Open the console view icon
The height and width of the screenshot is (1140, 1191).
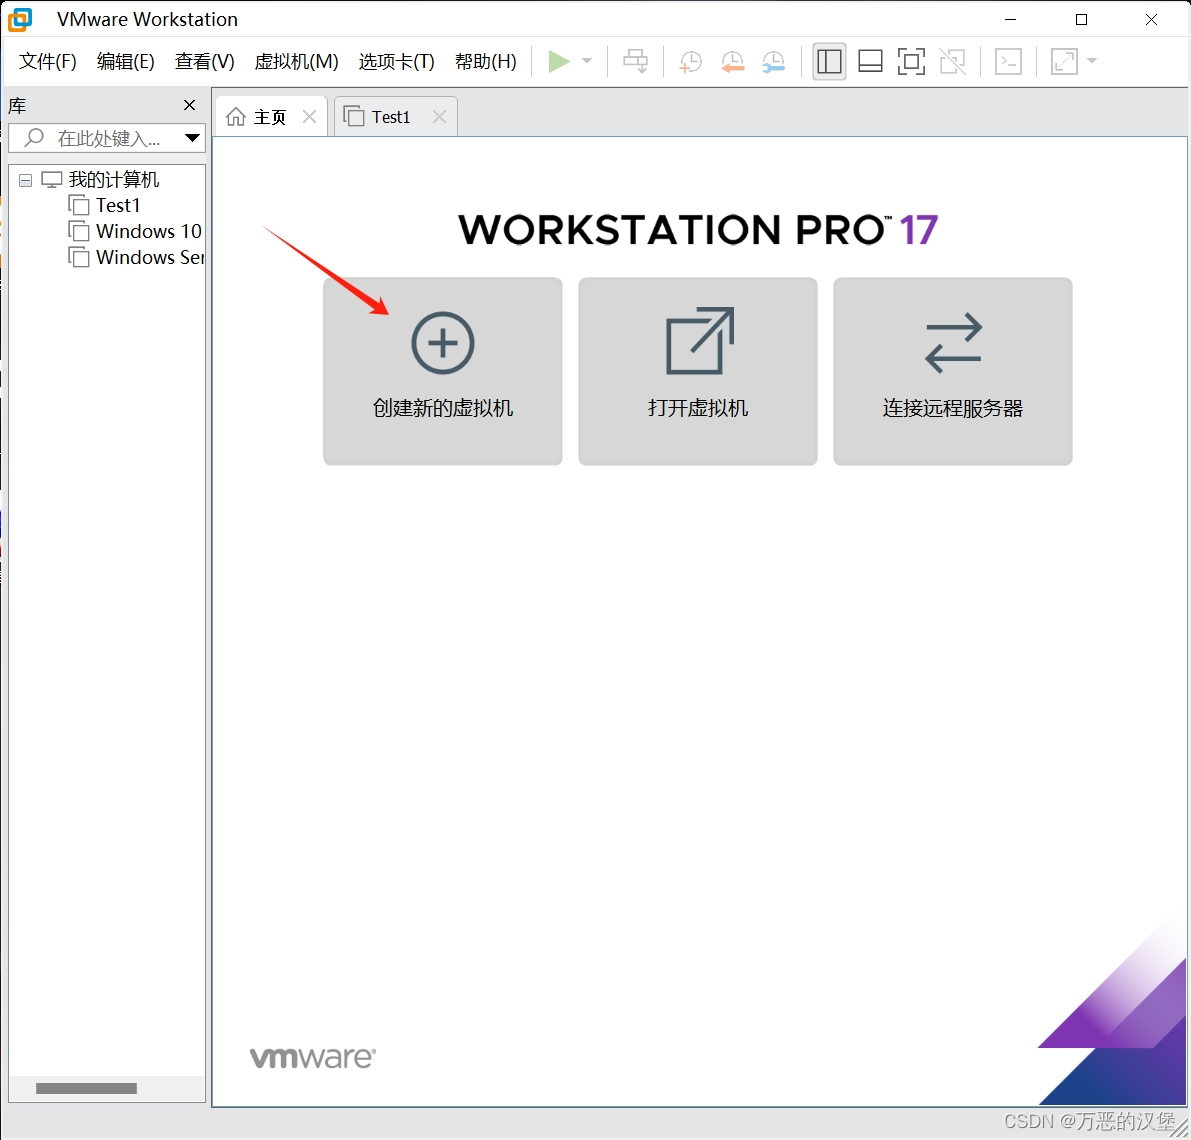(x=1008, y=62)
